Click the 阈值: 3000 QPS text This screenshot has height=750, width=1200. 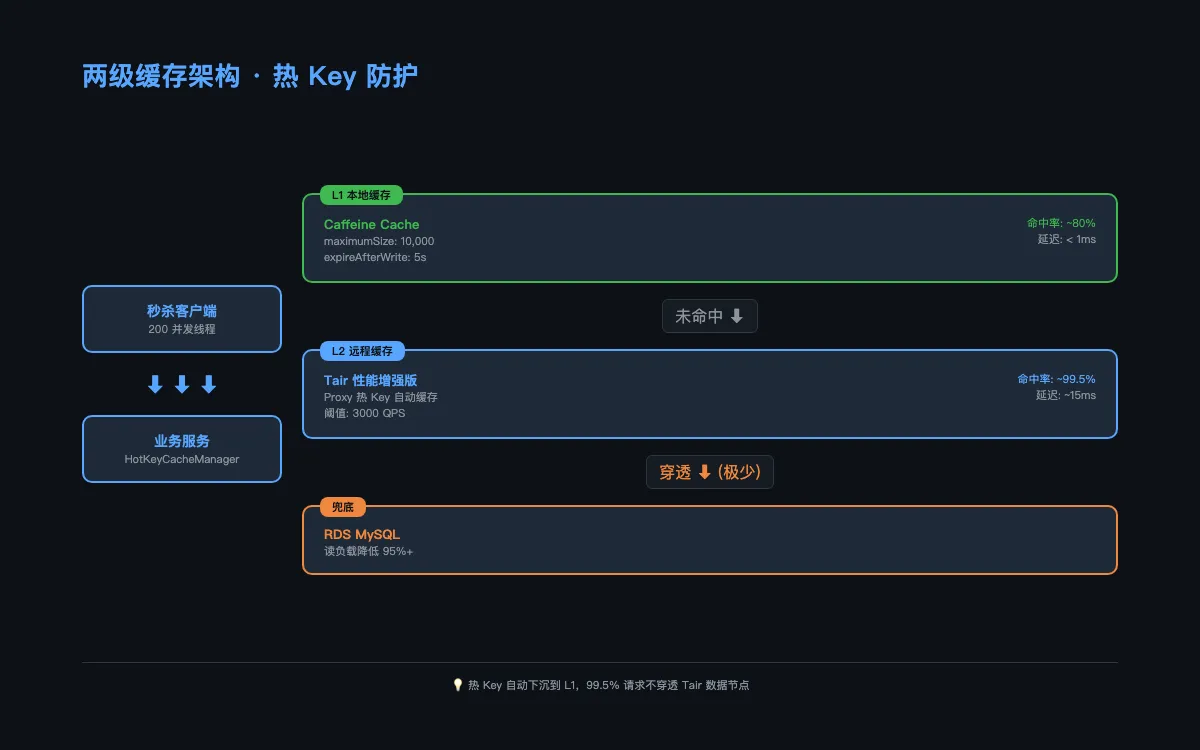click(365, 413)
